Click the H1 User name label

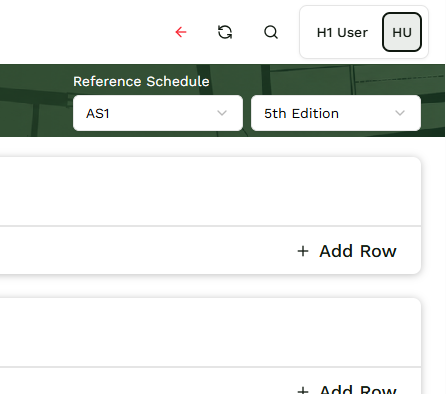pyautogui.click(x=342, y=33)
